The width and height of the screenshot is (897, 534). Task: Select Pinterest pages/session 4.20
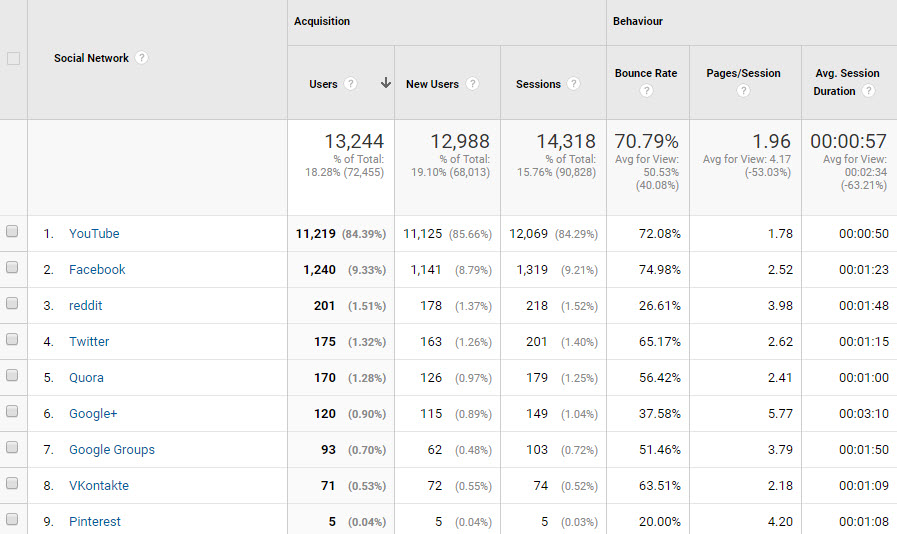point(780,522)
